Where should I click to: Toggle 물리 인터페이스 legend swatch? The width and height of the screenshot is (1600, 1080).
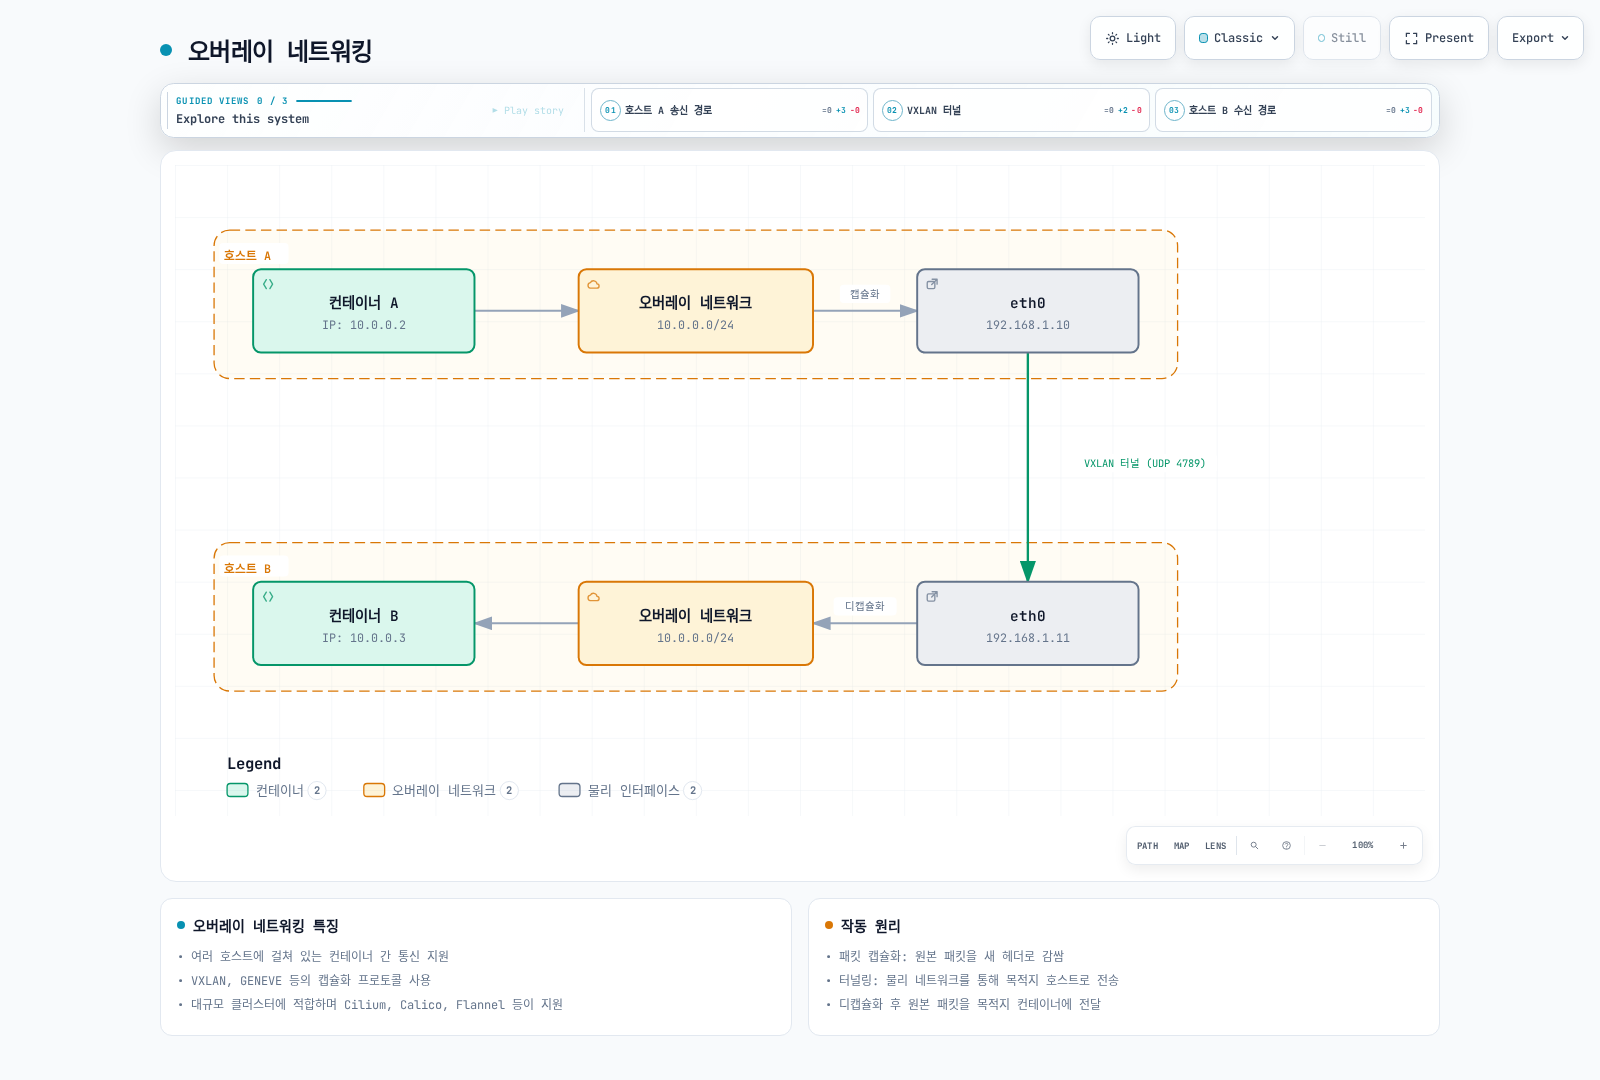(569, 790)
